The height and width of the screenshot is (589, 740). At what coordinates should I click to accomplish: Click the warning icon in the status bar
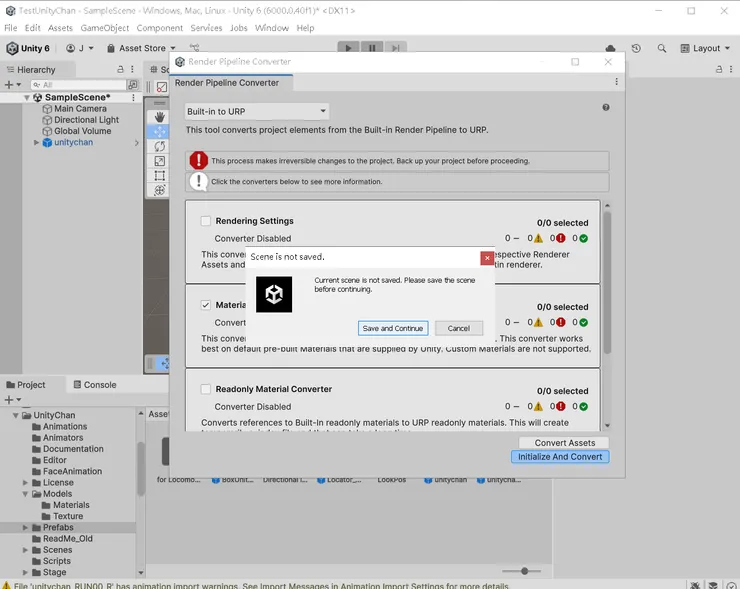point(7,585)
